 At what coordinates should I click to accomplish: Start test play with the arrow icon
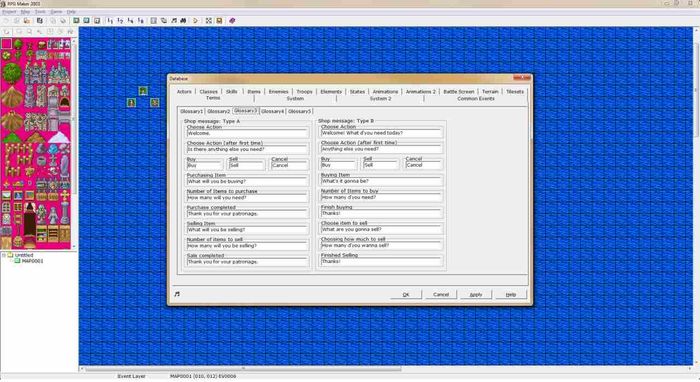point(196,21)
